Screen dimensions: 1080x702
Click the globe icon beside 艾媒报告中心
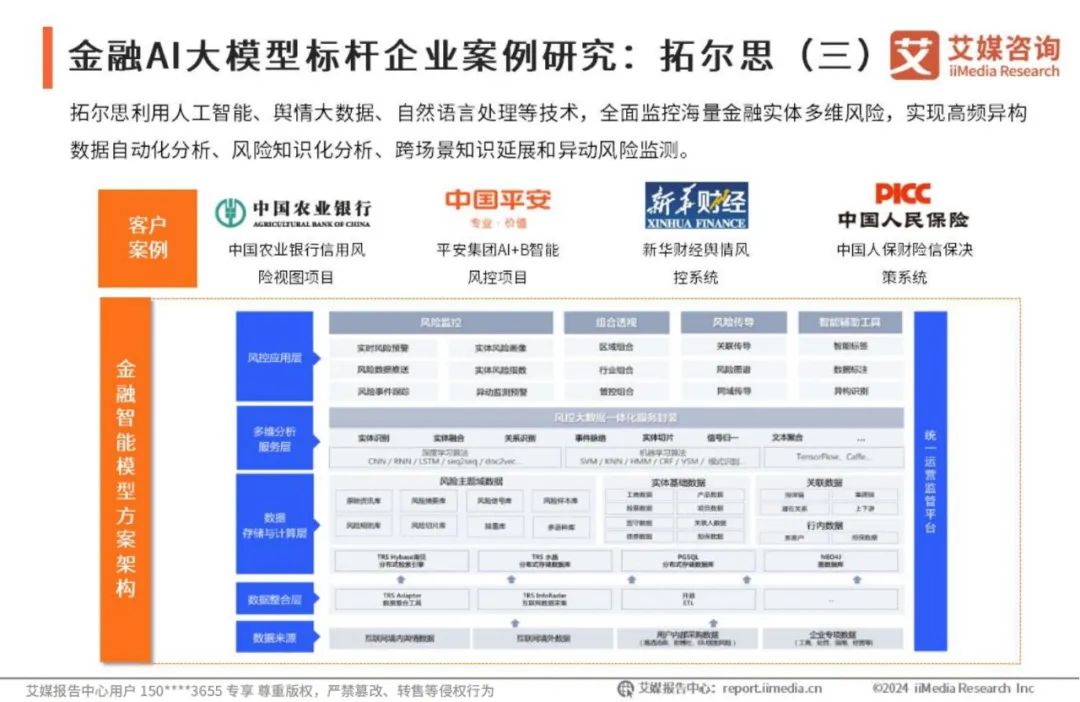(x=625, y=688)
